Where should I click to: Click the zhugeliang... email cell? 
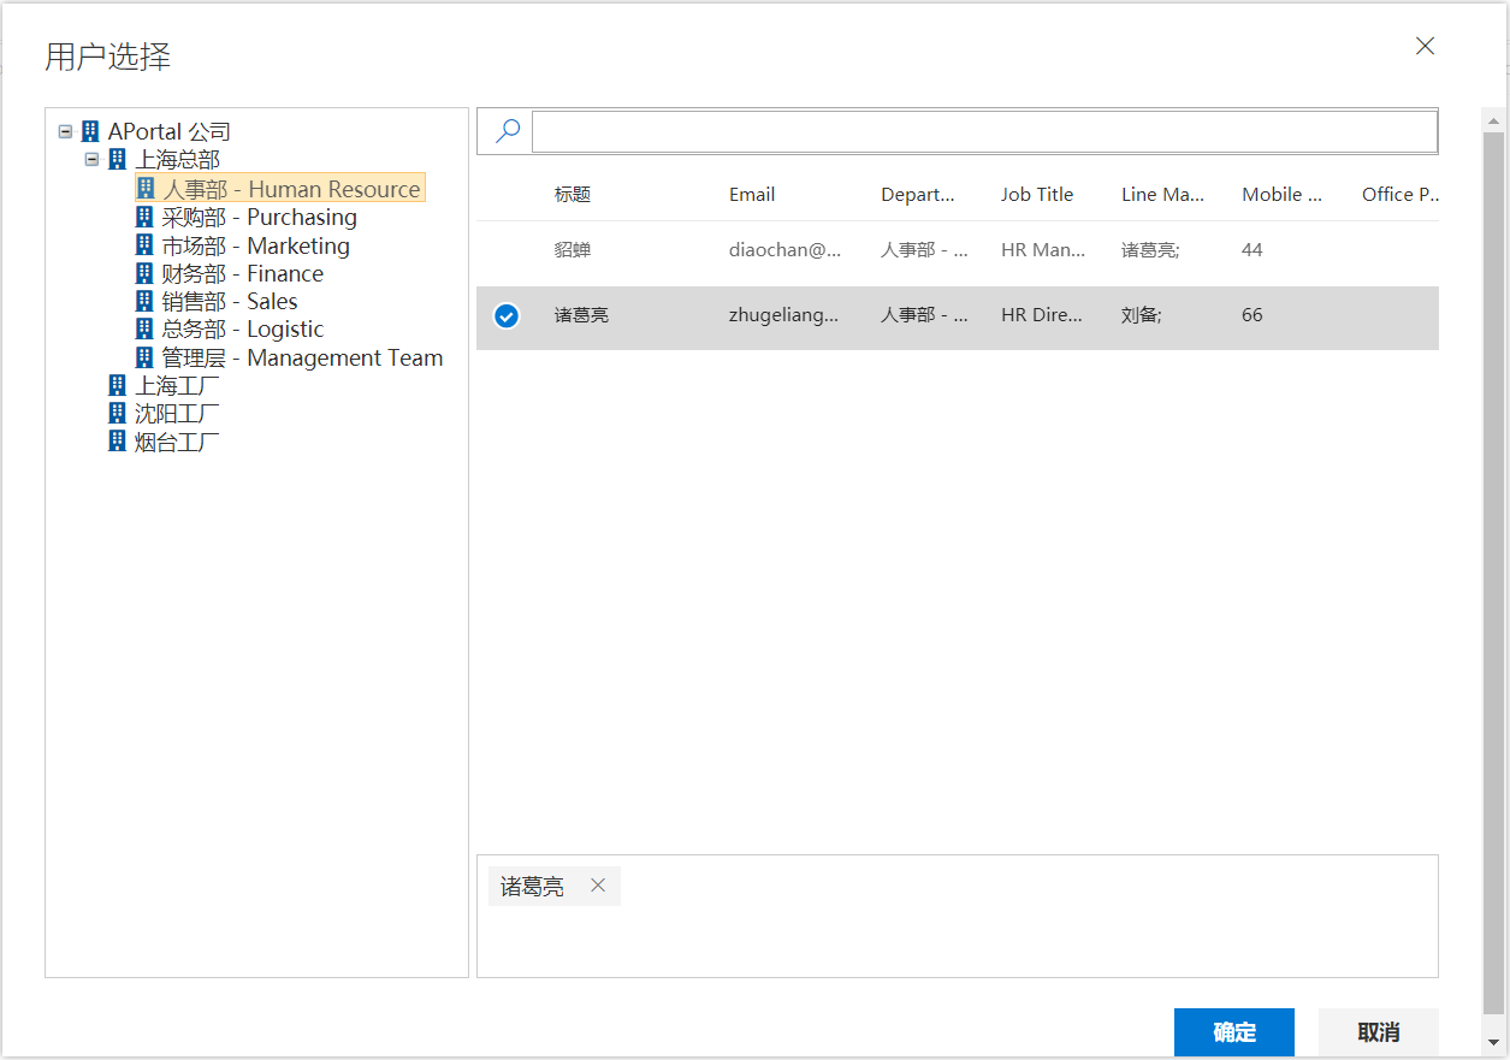pyautogui.click(x=783, y=315)
